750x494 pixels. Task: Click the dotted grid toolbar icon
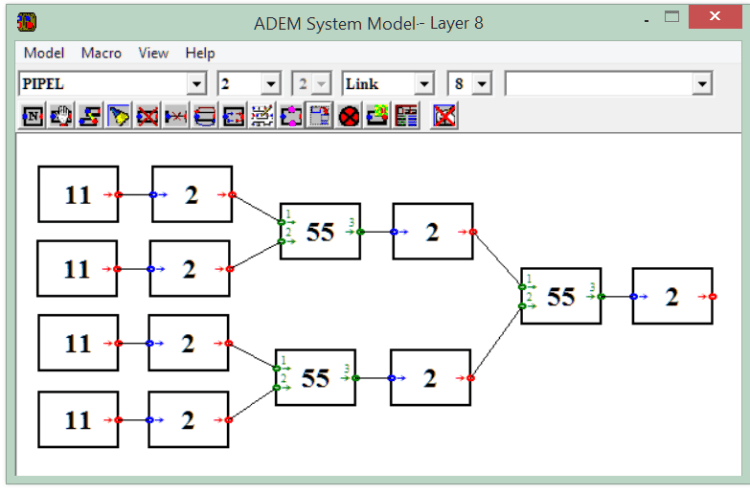[263, 116]
